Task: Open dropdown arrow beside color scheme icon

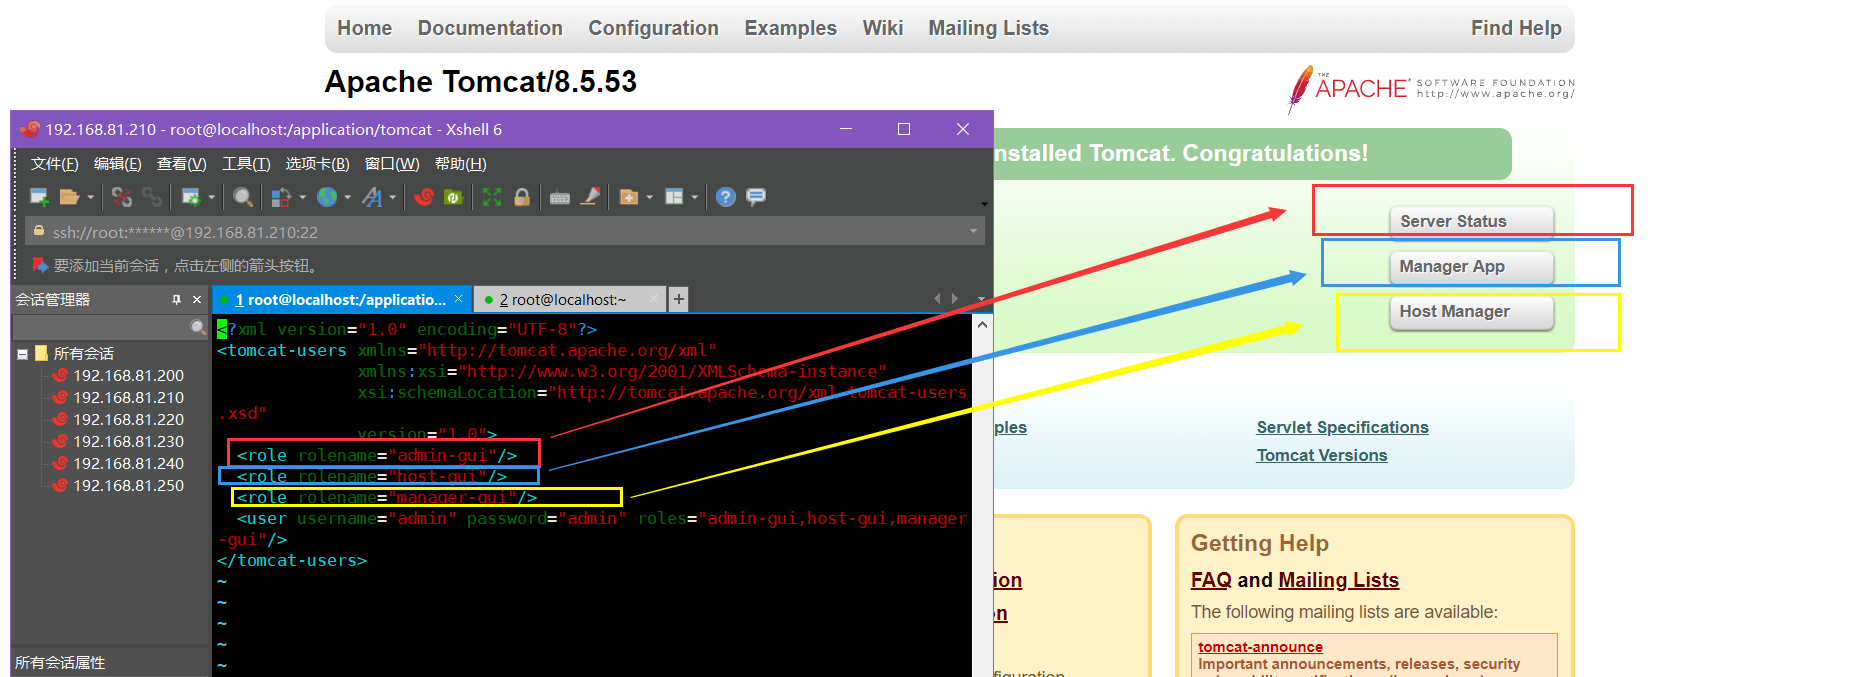Action: click(x=302, y=197)
